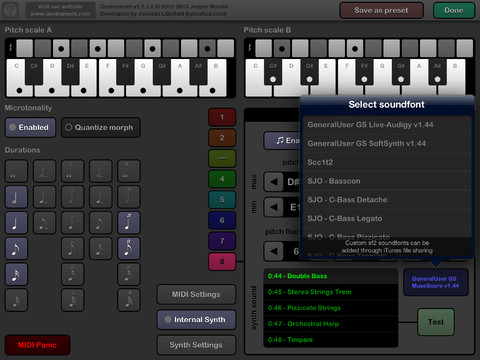
Task: Select purple preset slot 7
Action: pyautogui.click(x=222, y=241)
